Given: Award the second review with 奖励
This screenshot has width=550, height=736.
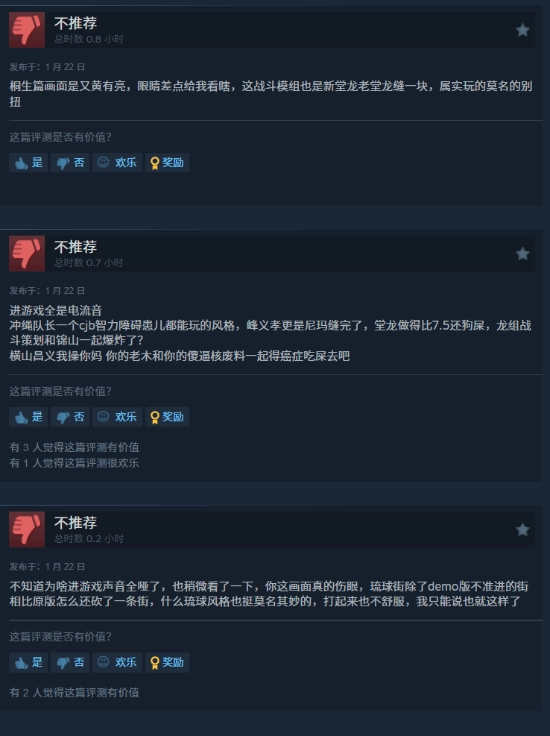Looking at the screenshot, I should pyautogui.click(x=167, y=417).
